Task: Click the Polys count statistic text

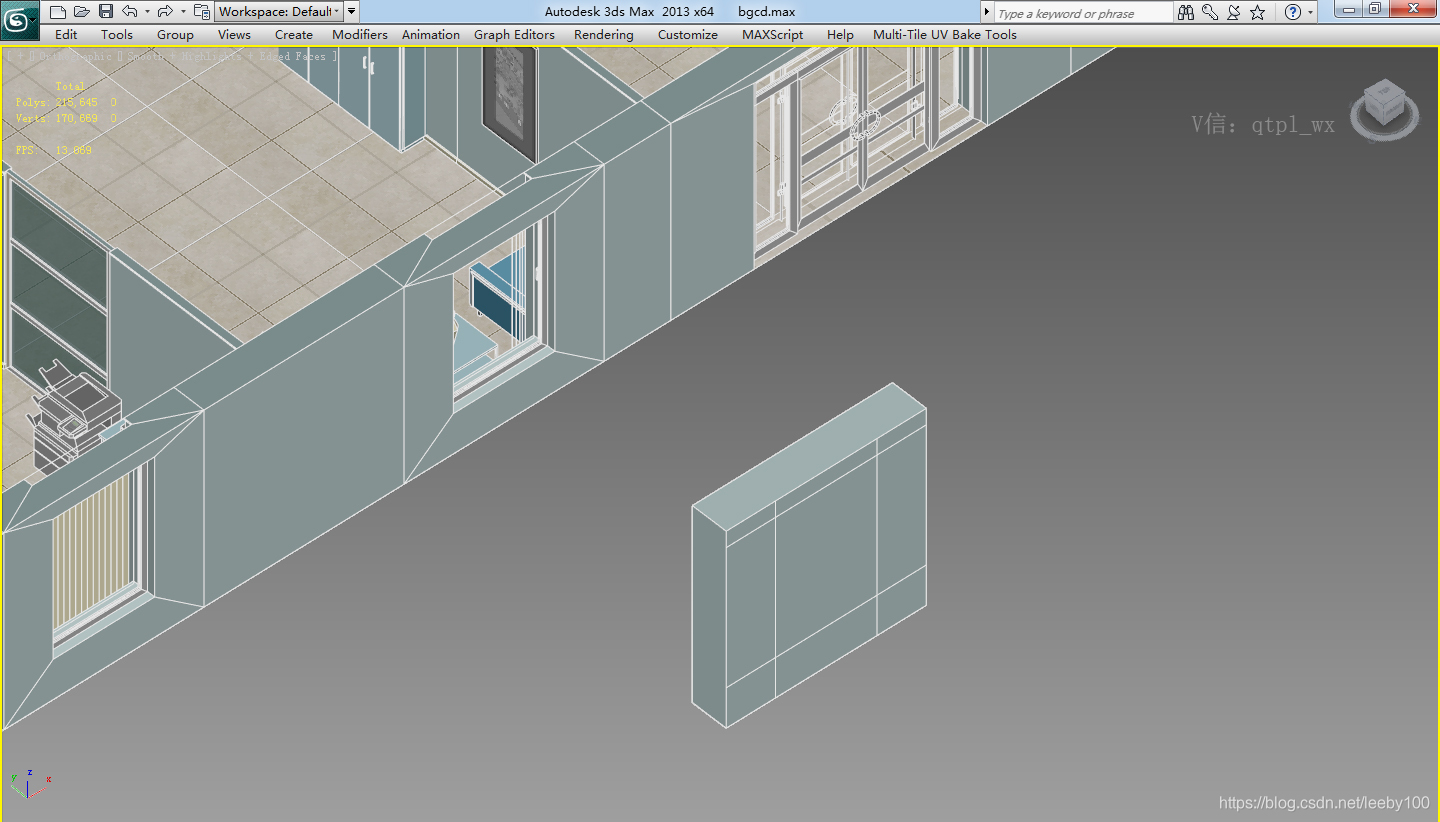Action: [65, 102]
